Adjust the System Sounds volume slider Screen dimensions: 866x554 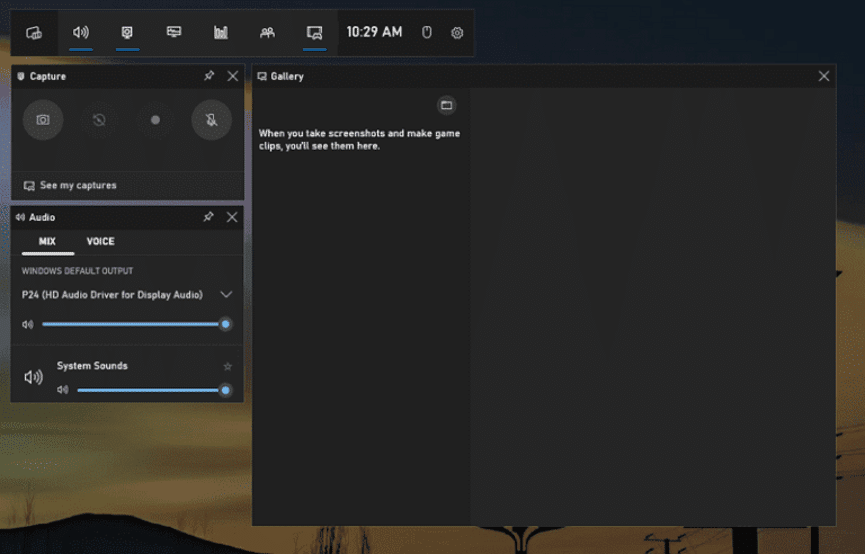(150, 390)
